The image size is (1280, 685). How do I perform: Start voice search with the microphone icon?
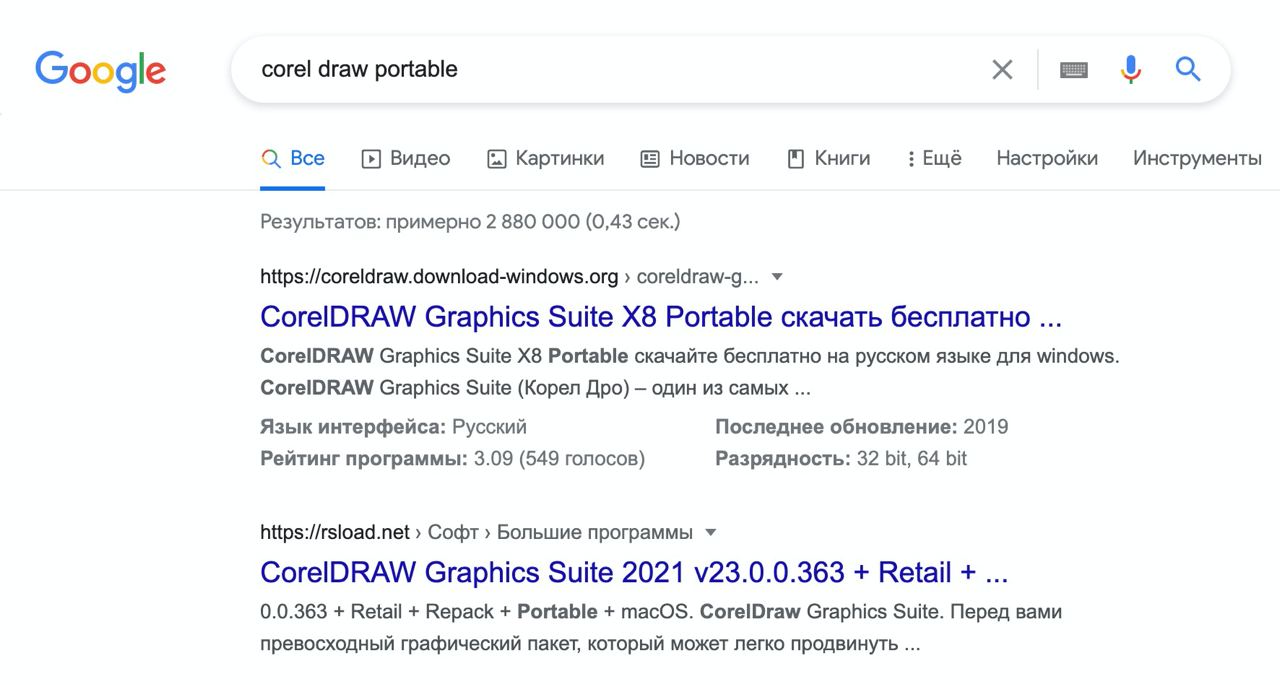tap(1131, 69)
